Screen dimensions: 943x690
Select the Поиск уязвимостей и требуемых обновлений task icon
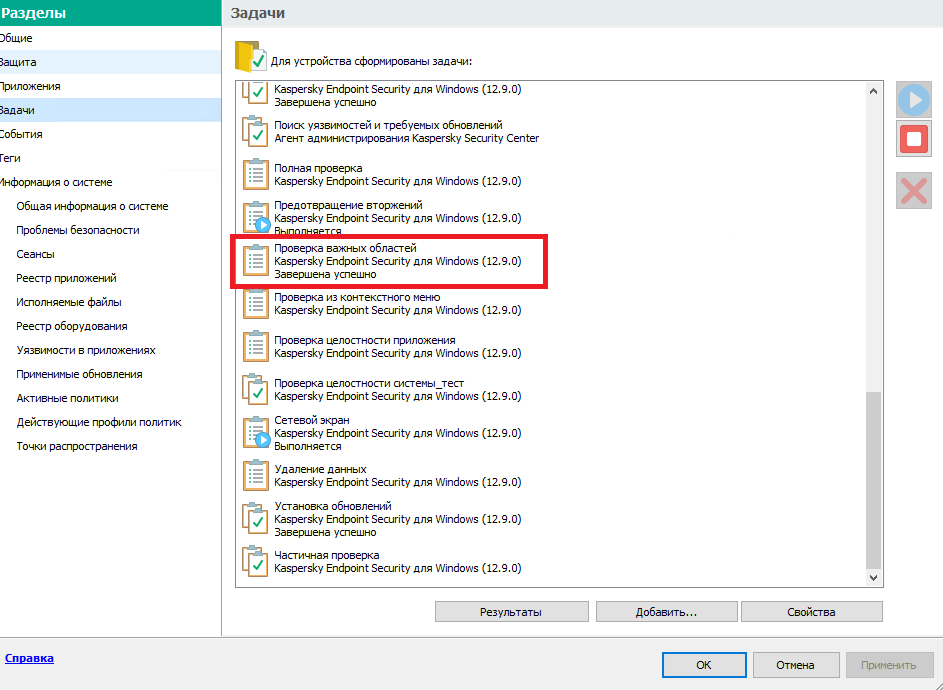tap(256, 131)
